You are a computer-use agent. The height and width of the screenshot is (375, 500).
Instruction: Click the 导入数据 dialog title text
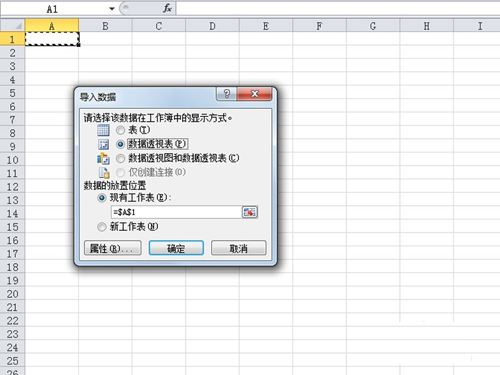[98, 97]
